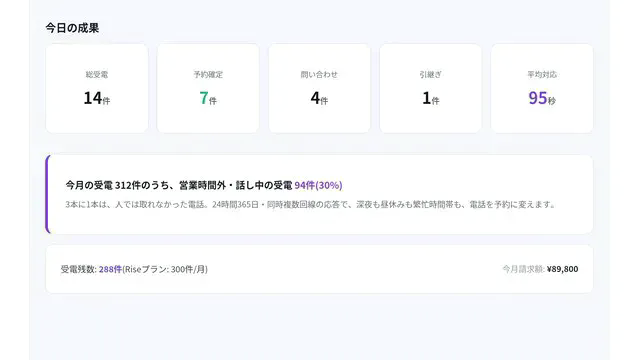640x360 pixels.
Task: Select the 予約確定 7件 card
Action: 208,88
